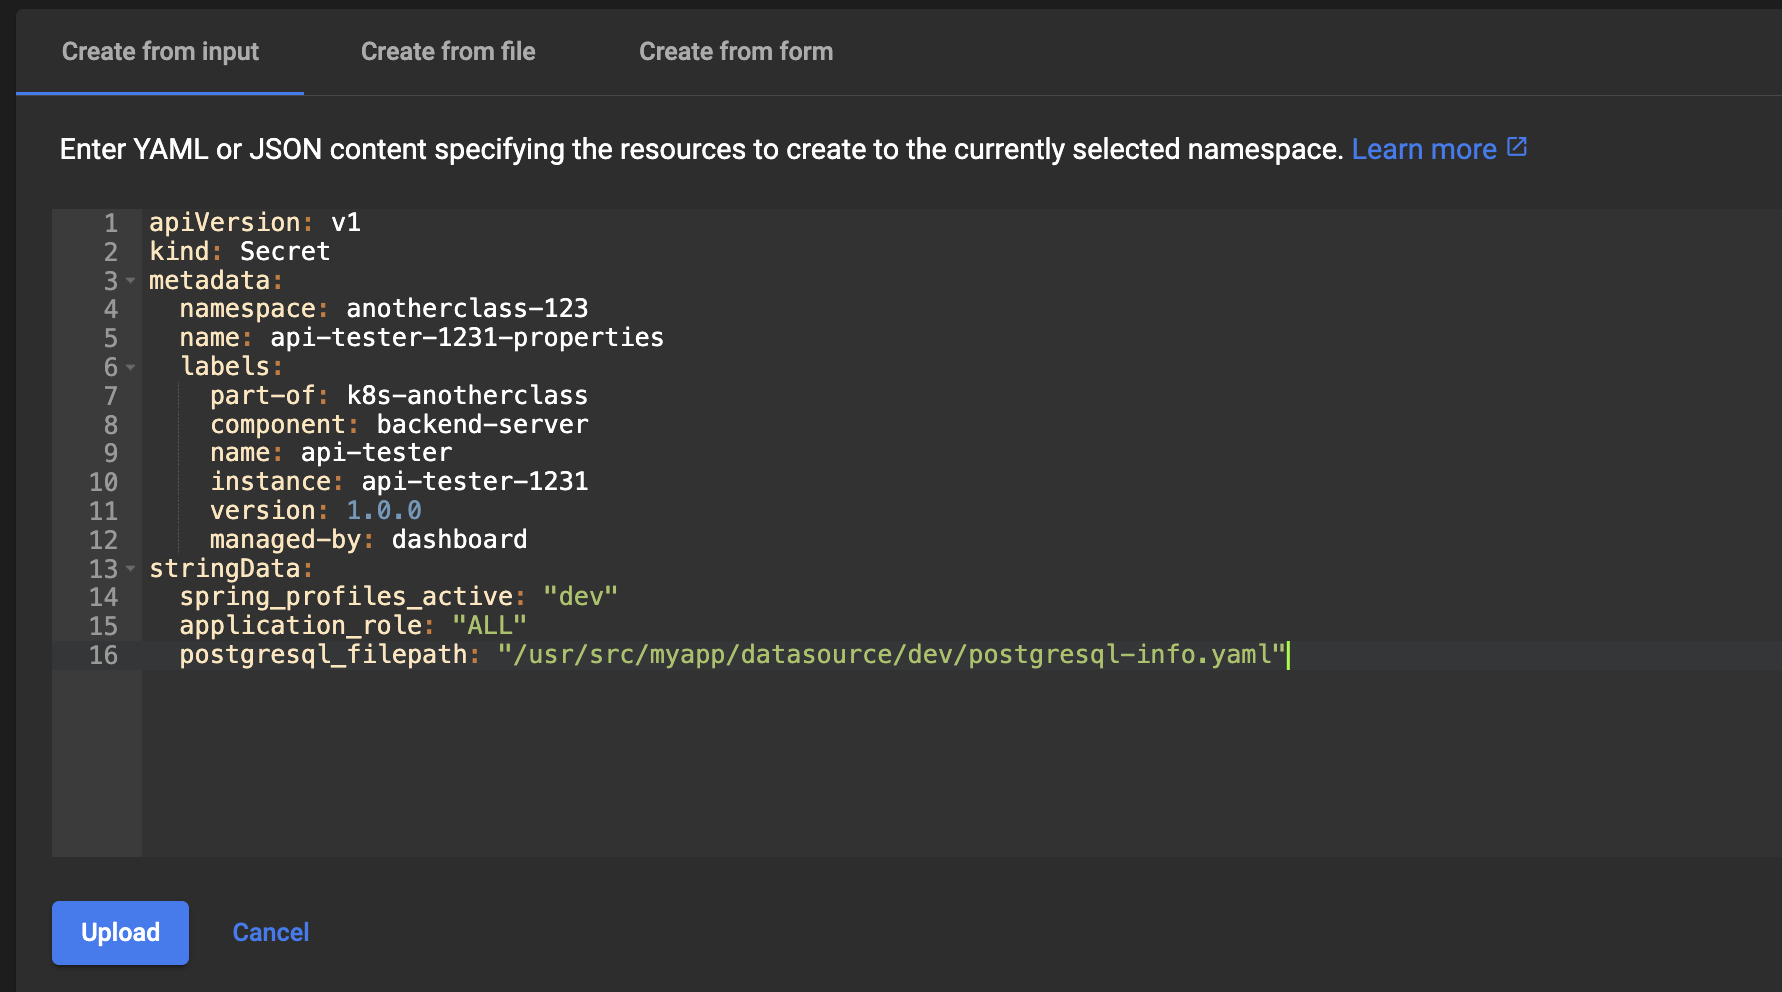Place cursor on version number 1.0.0
This screenshot has height=992, width=1782.
click(x=384, y=511)
